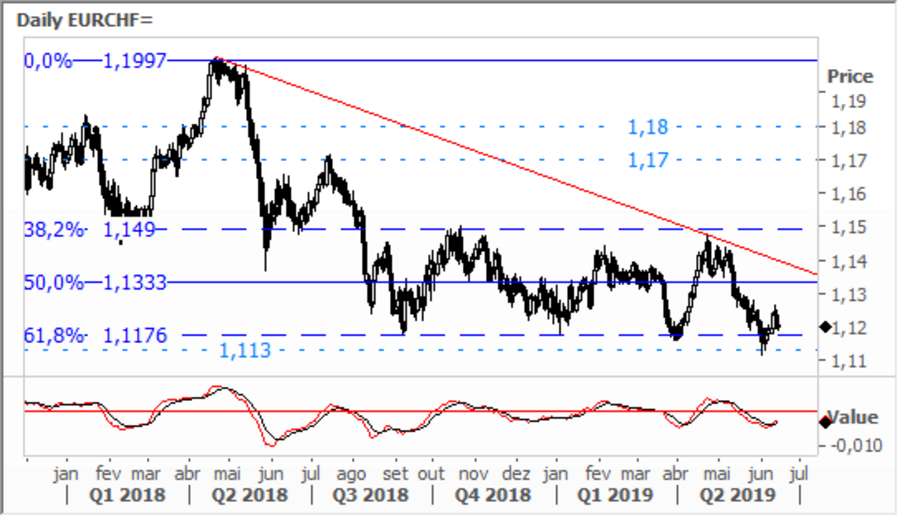The image size is (900, 518).
Task: Select the 'Q2 2019' quarter label
Action: [738, 495]
